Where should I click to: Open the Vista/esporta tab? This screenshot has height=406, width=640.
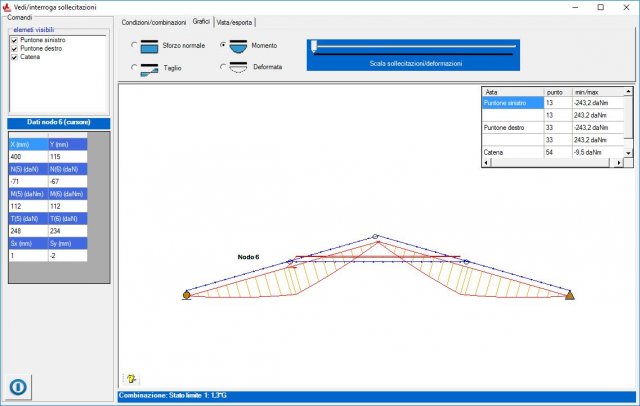pyautogui.click(x=235, y=22)
